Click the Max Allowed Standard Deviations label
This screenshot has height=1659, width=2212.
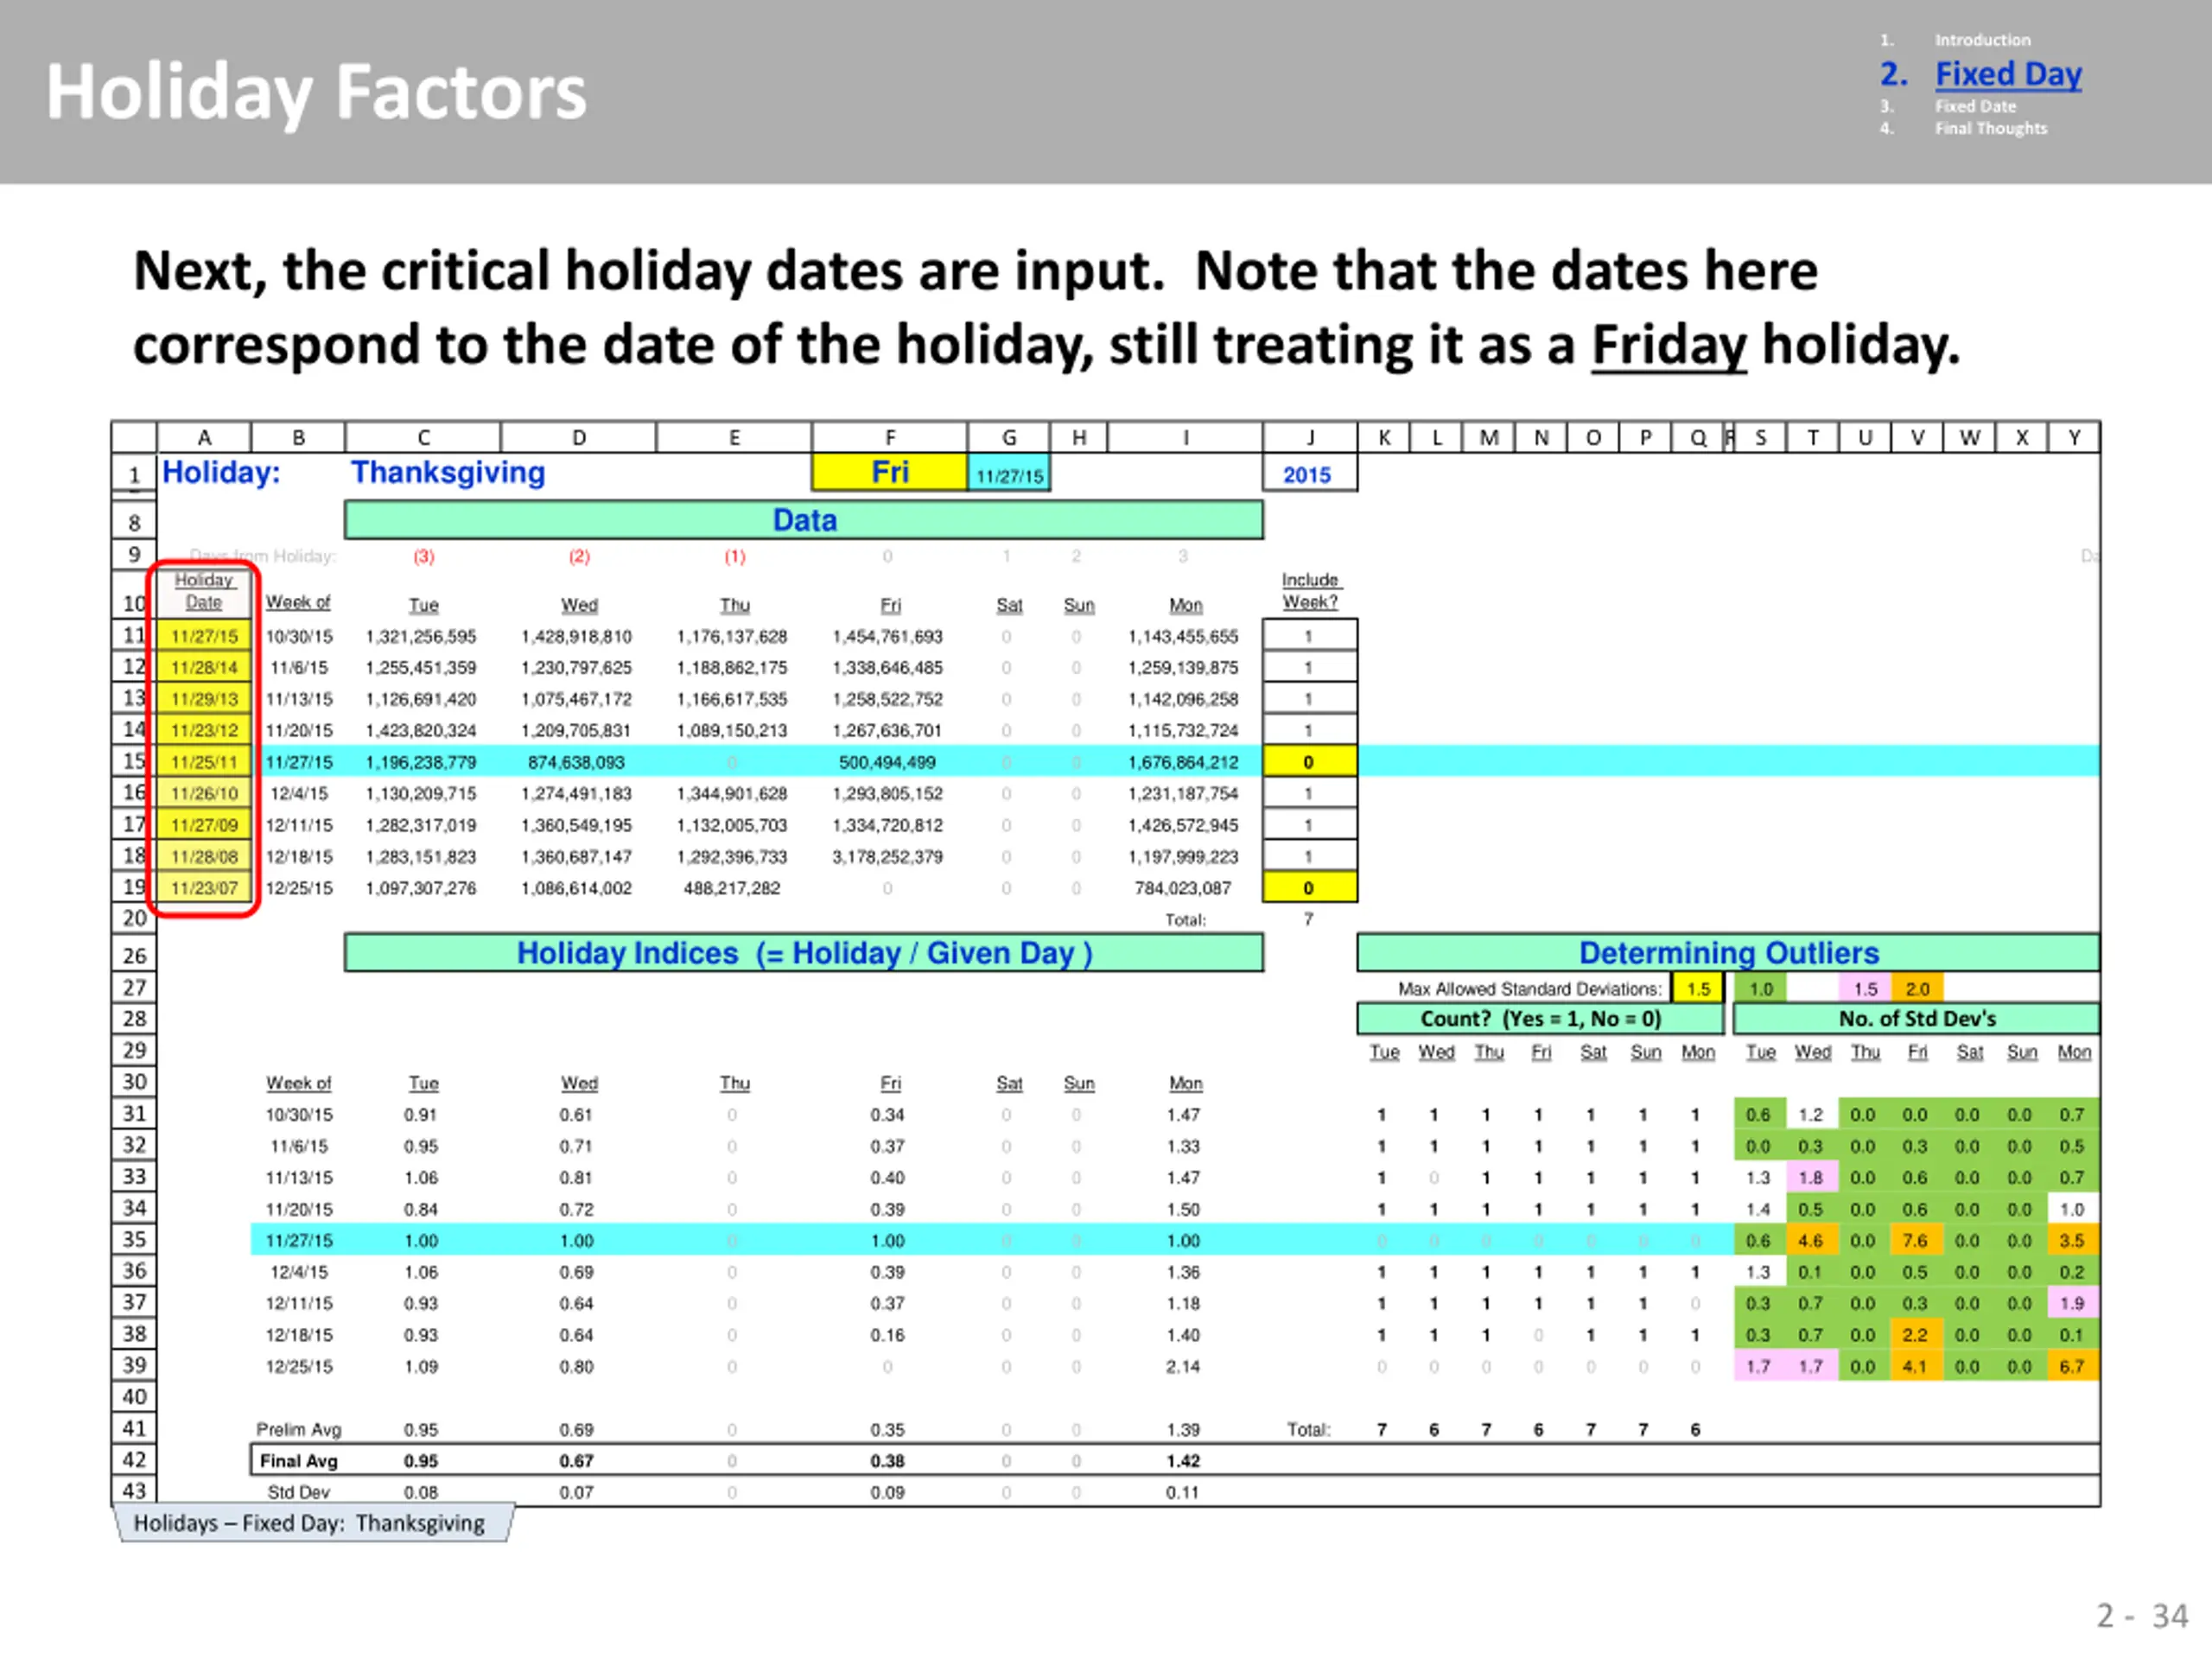click(1530, 988)
